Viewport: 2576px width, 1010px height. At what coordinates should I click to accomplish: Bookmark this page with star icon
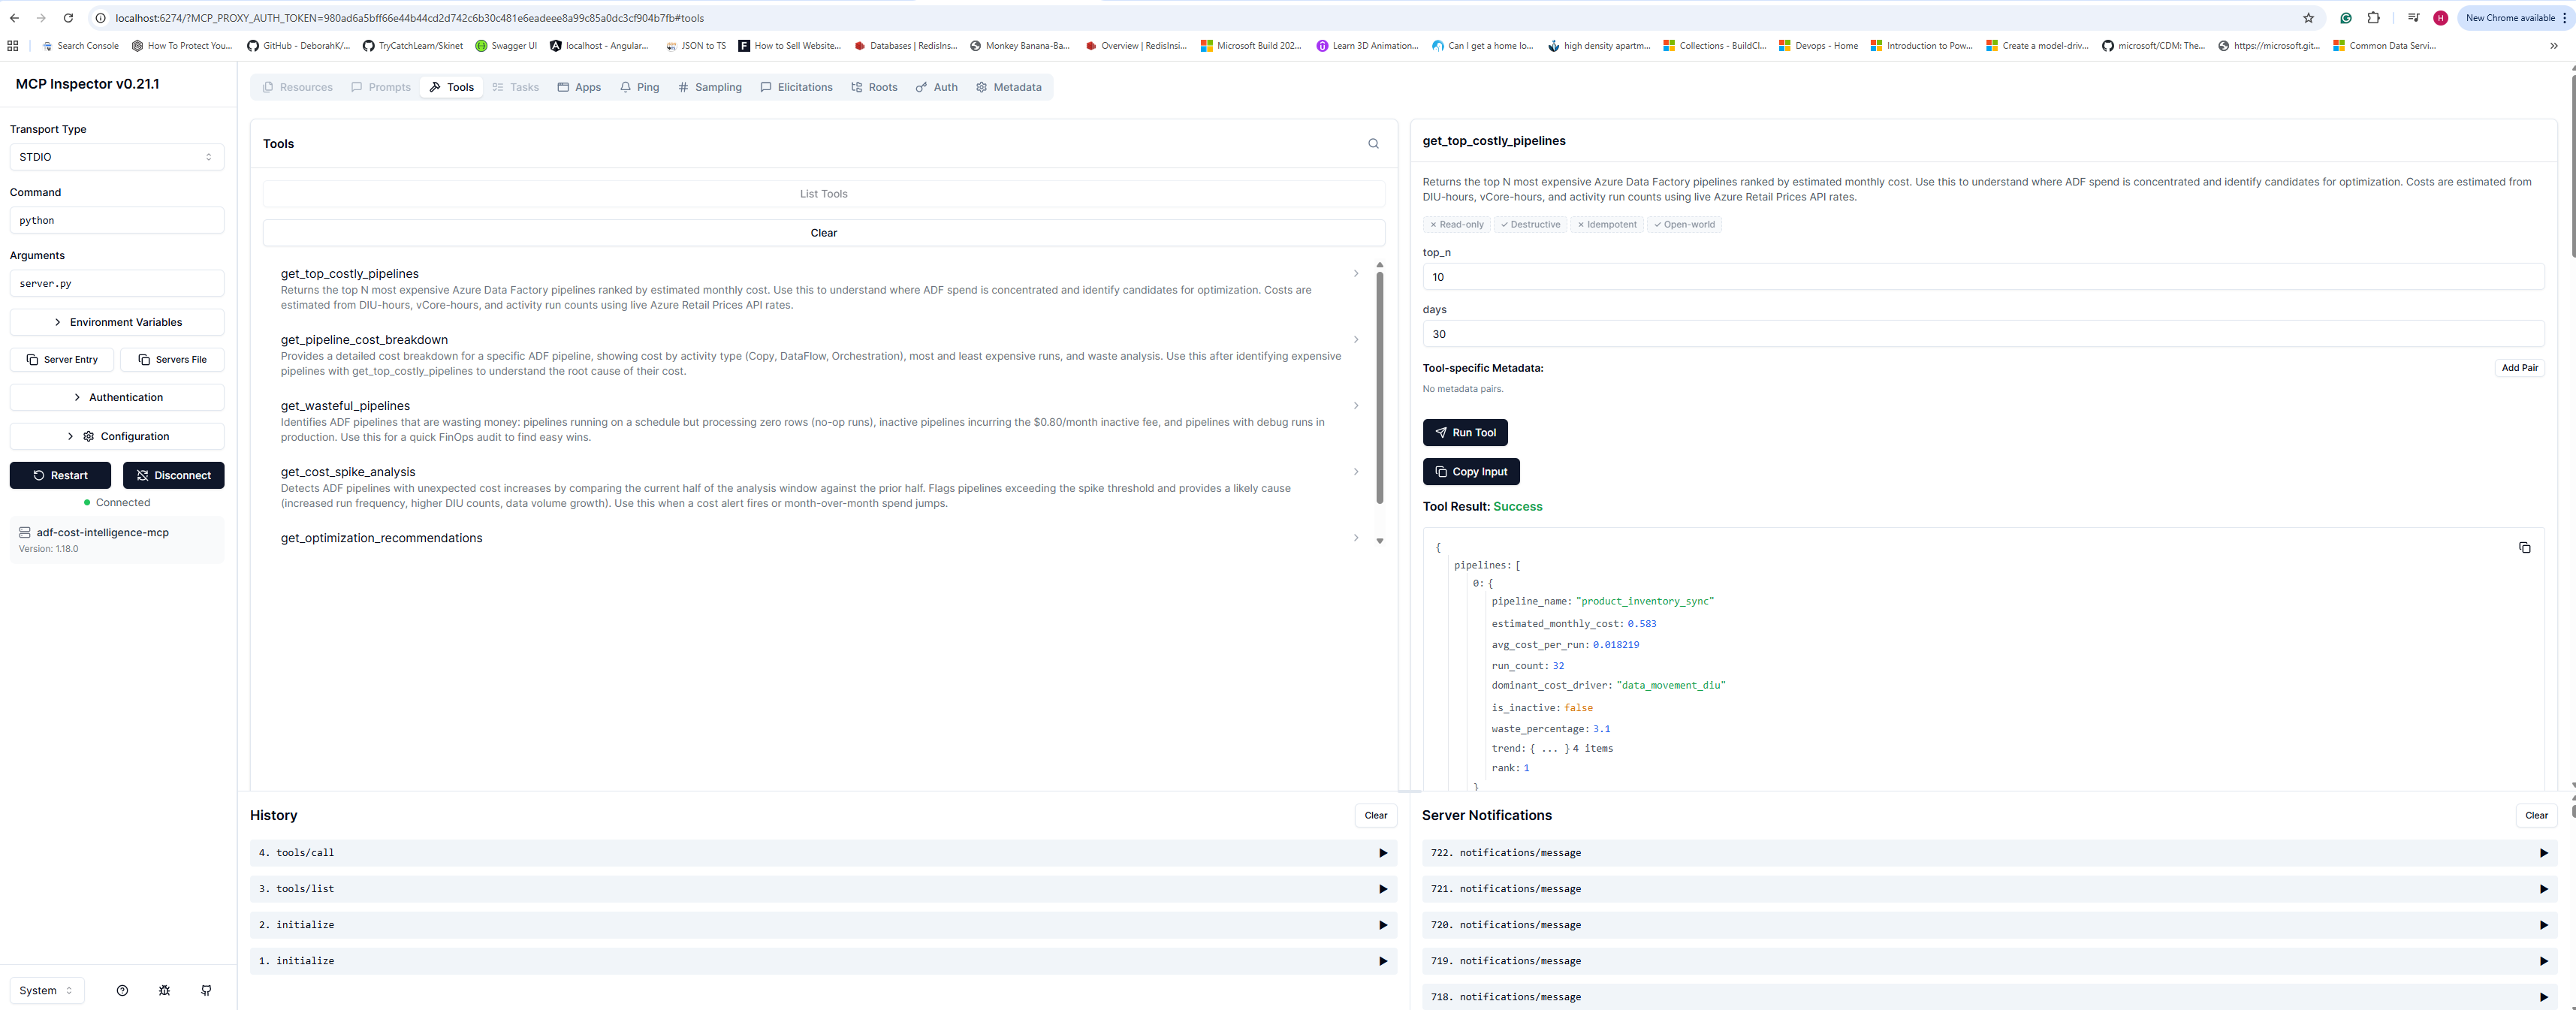[x=2308, y=18]
